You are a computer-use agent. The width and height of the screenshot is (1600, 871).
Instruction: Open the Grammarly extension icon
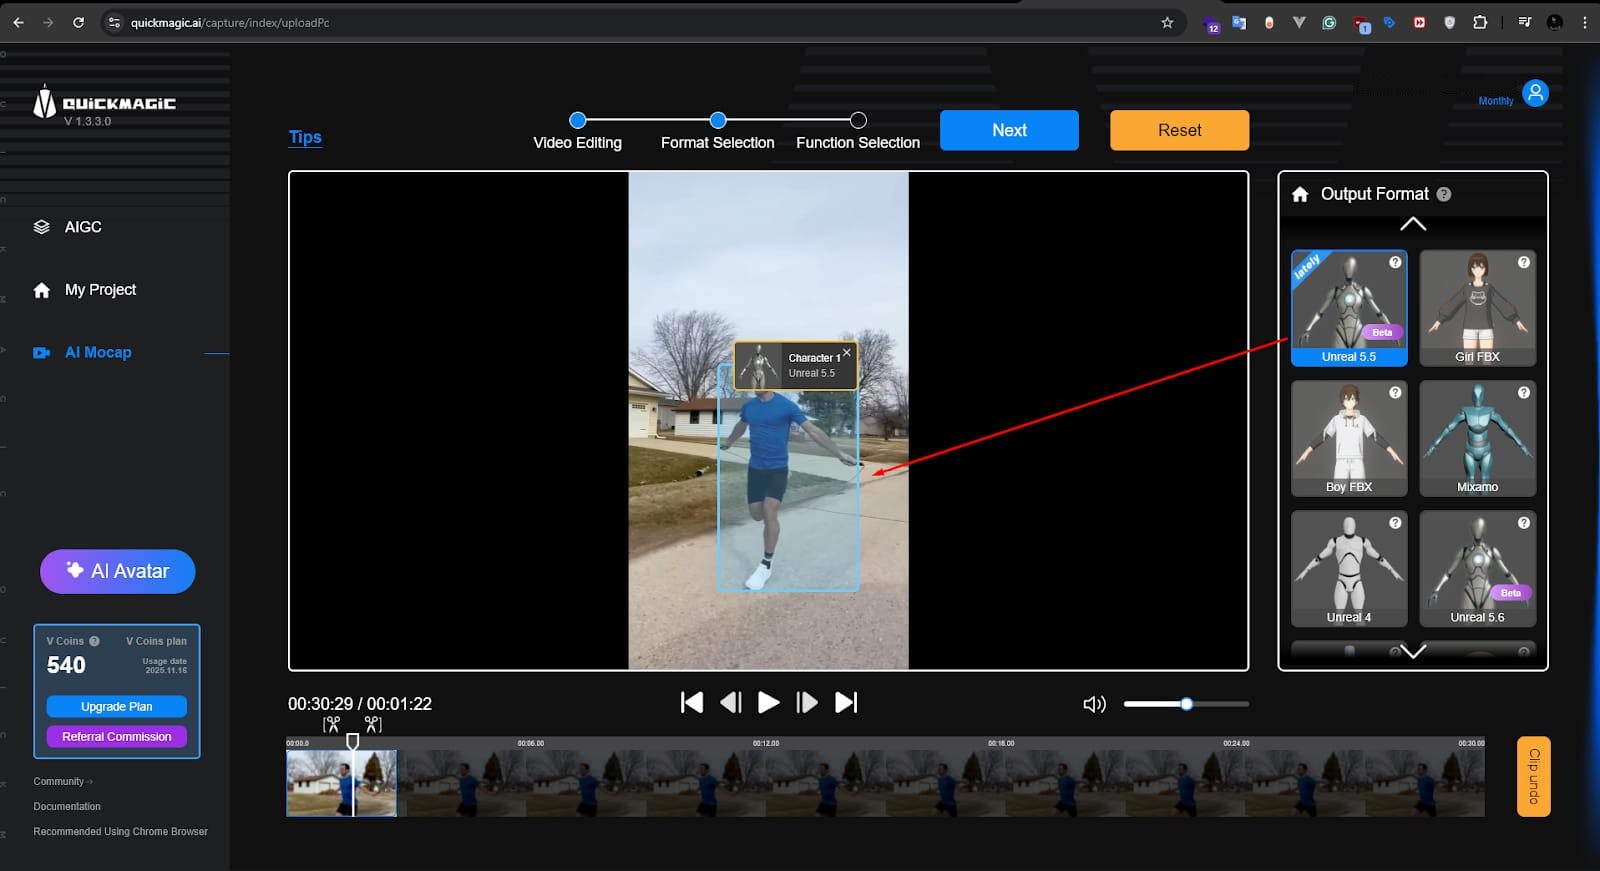pos(1329,22)
